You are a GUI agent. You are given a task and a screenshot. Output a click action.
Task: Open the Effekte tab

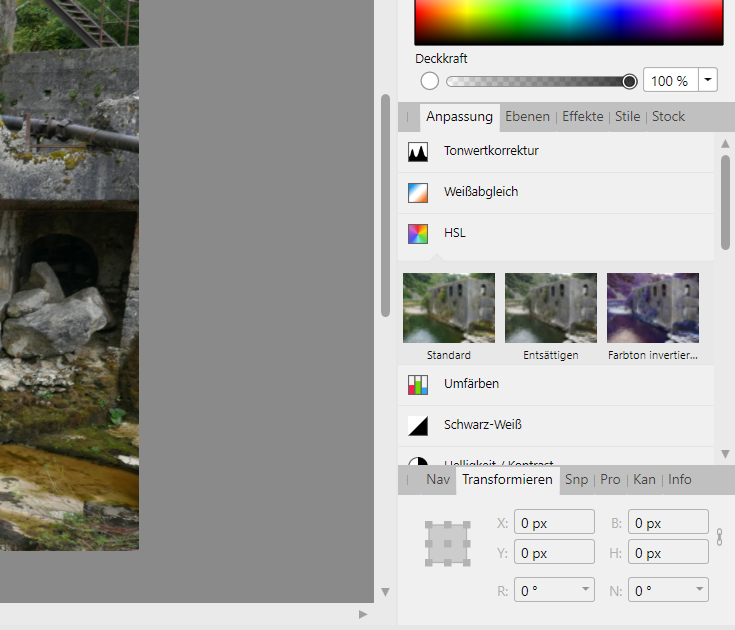coord(583,117)
